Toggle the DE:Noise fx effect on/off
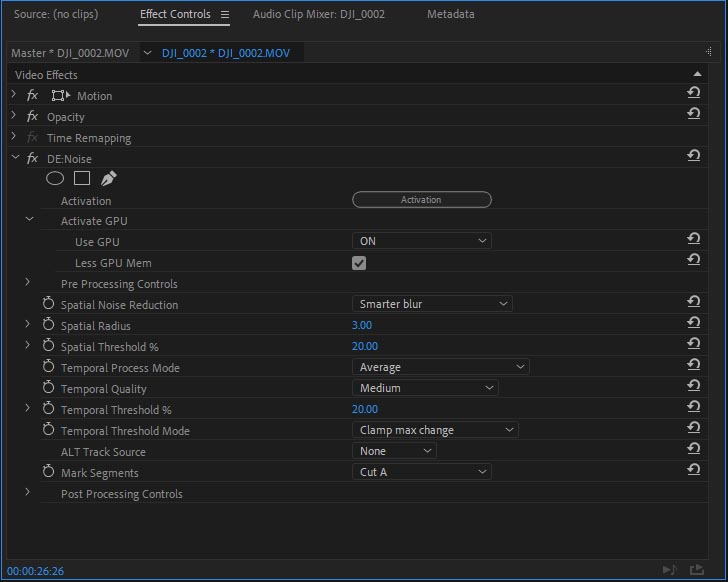 [x=32, y=159]
